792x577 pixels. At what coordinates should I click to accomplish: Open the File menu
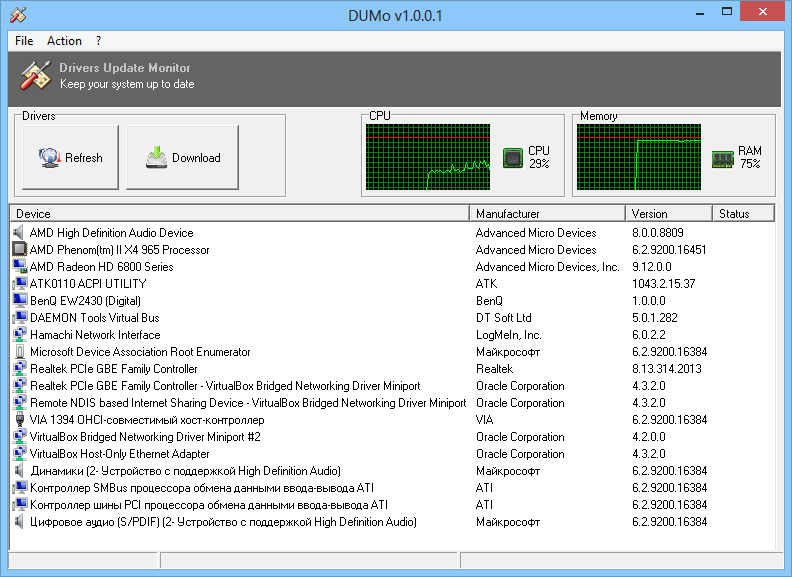coord(24,41)
